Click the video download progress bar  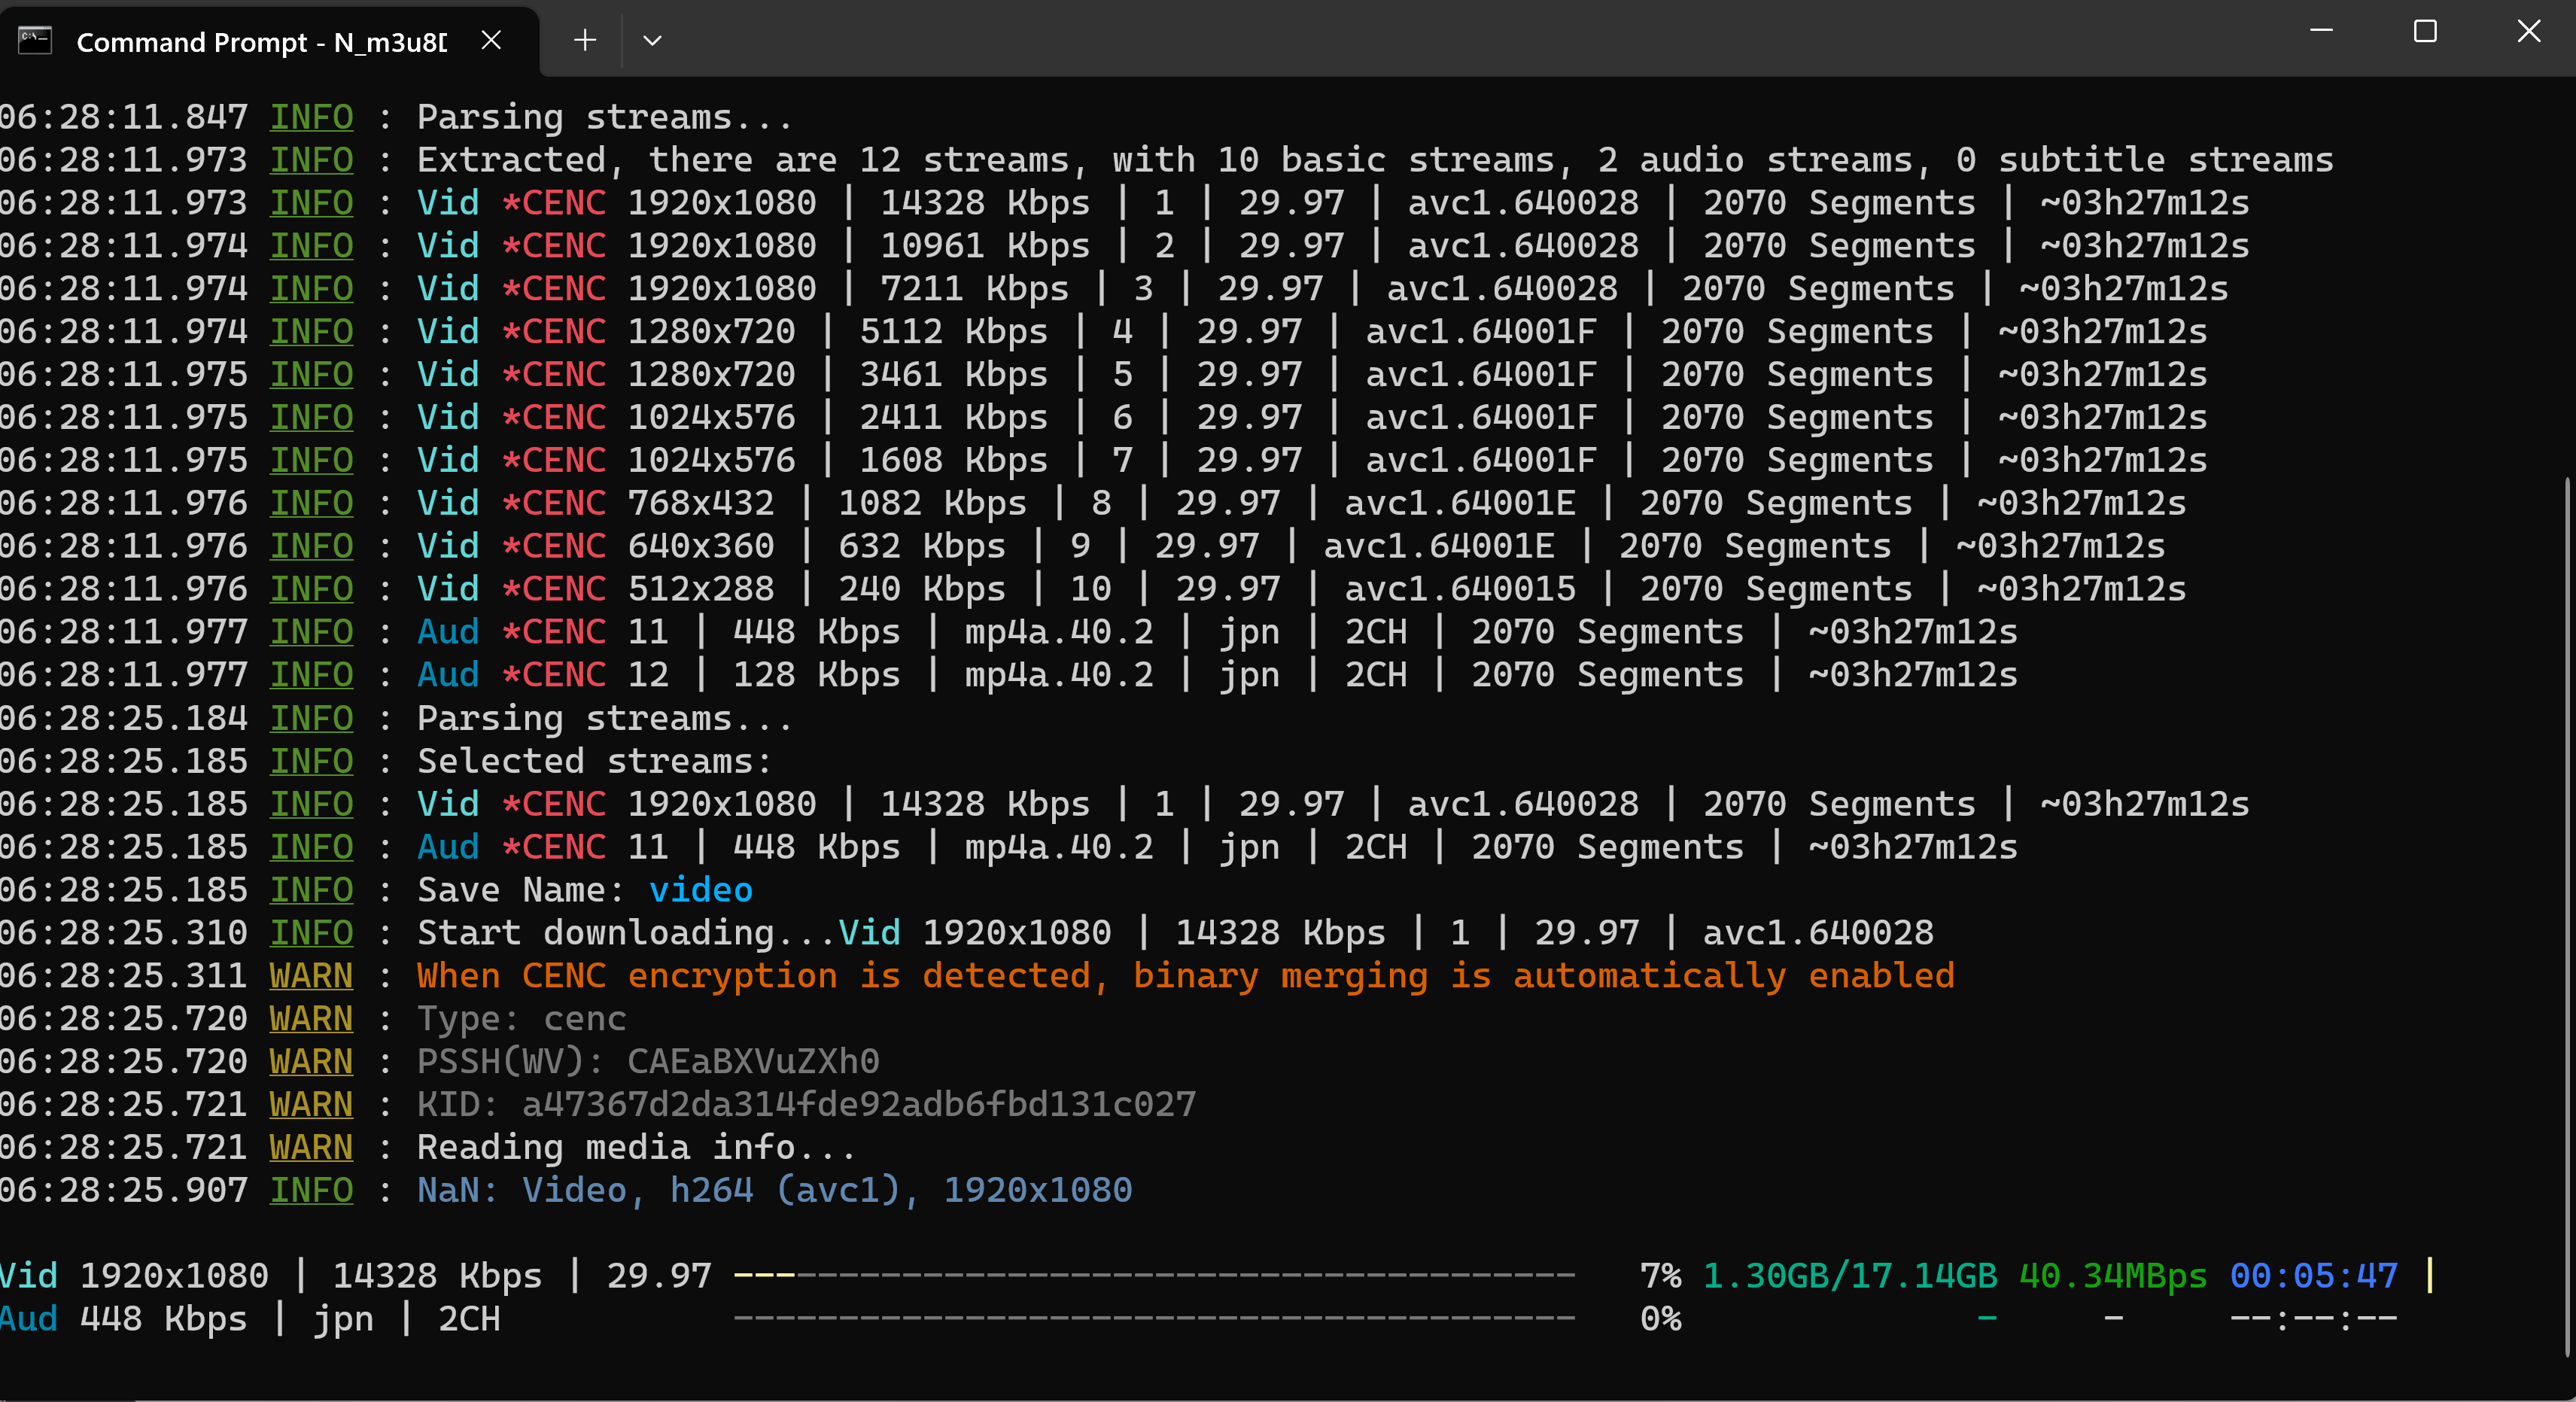(x=1154, y=1276)
